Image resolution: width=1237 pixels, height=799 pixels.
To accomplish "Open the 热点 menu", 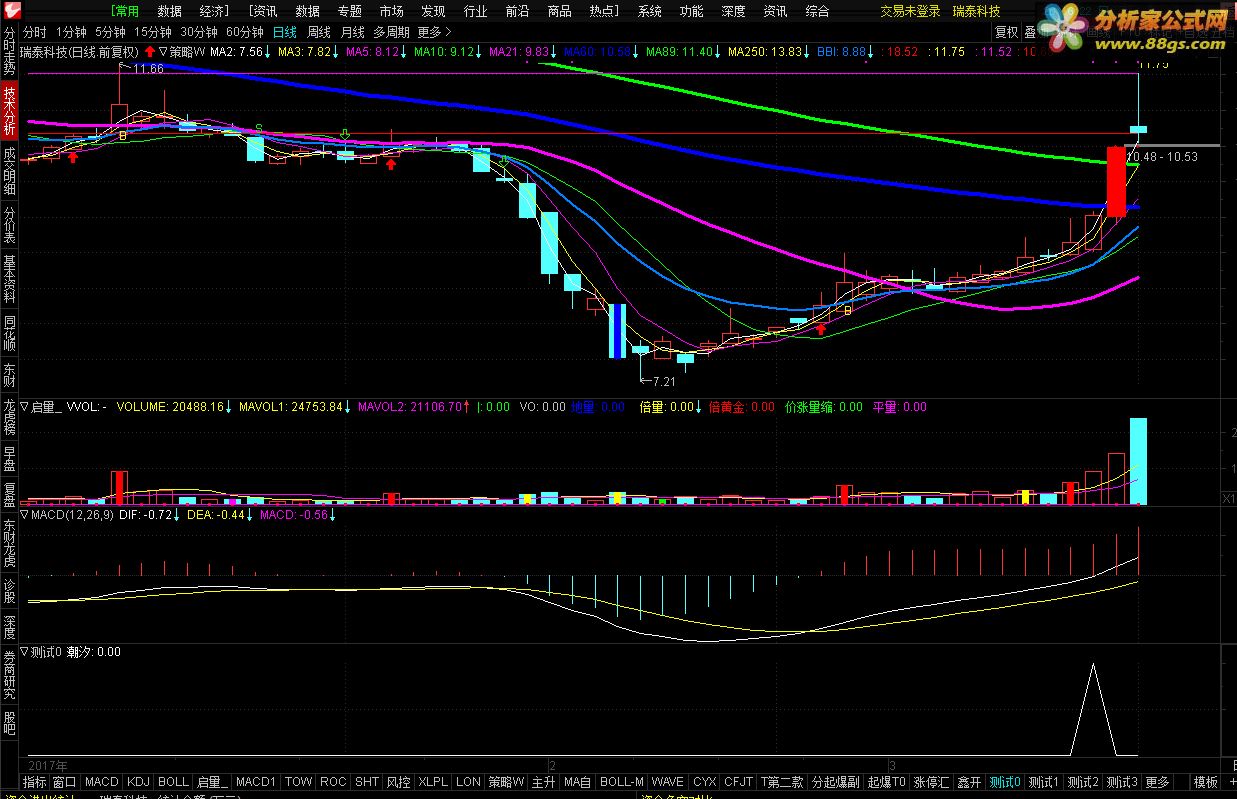I will 604,11.
